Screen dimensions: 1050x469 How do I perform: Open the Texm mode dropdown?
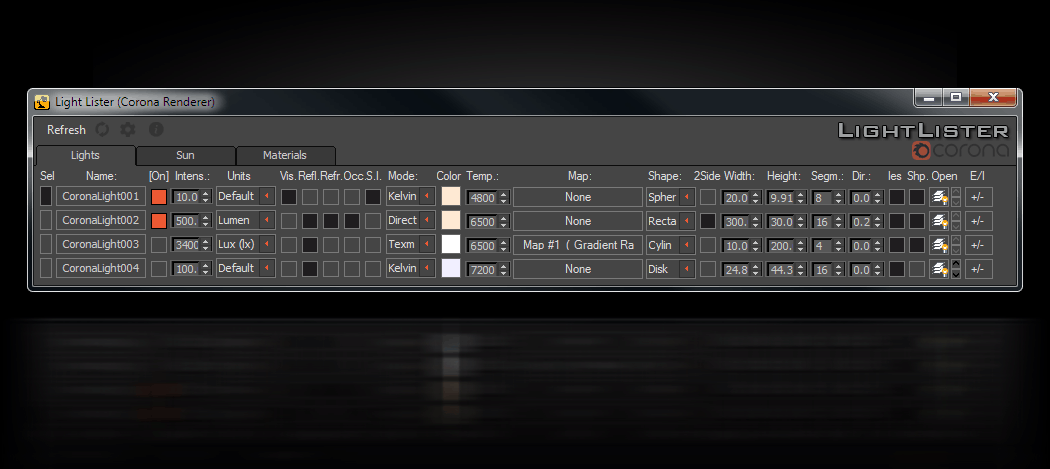point(410,245)
